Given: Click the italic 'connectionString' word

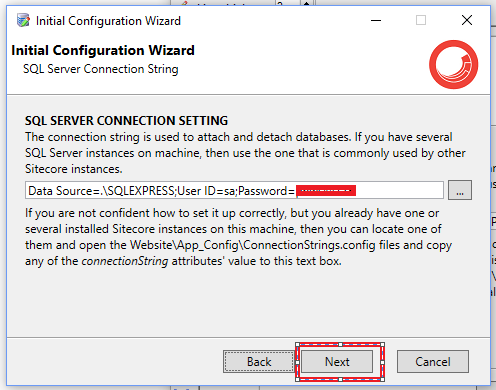Looking at the screenshot, I should (125, 261).
